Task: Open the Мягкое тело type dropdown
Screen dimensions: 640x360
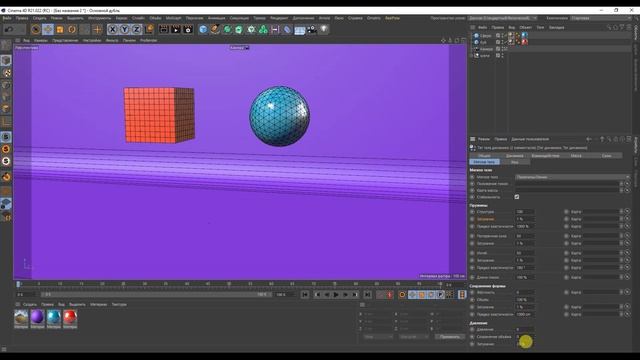Action: [x=572, y=177]
